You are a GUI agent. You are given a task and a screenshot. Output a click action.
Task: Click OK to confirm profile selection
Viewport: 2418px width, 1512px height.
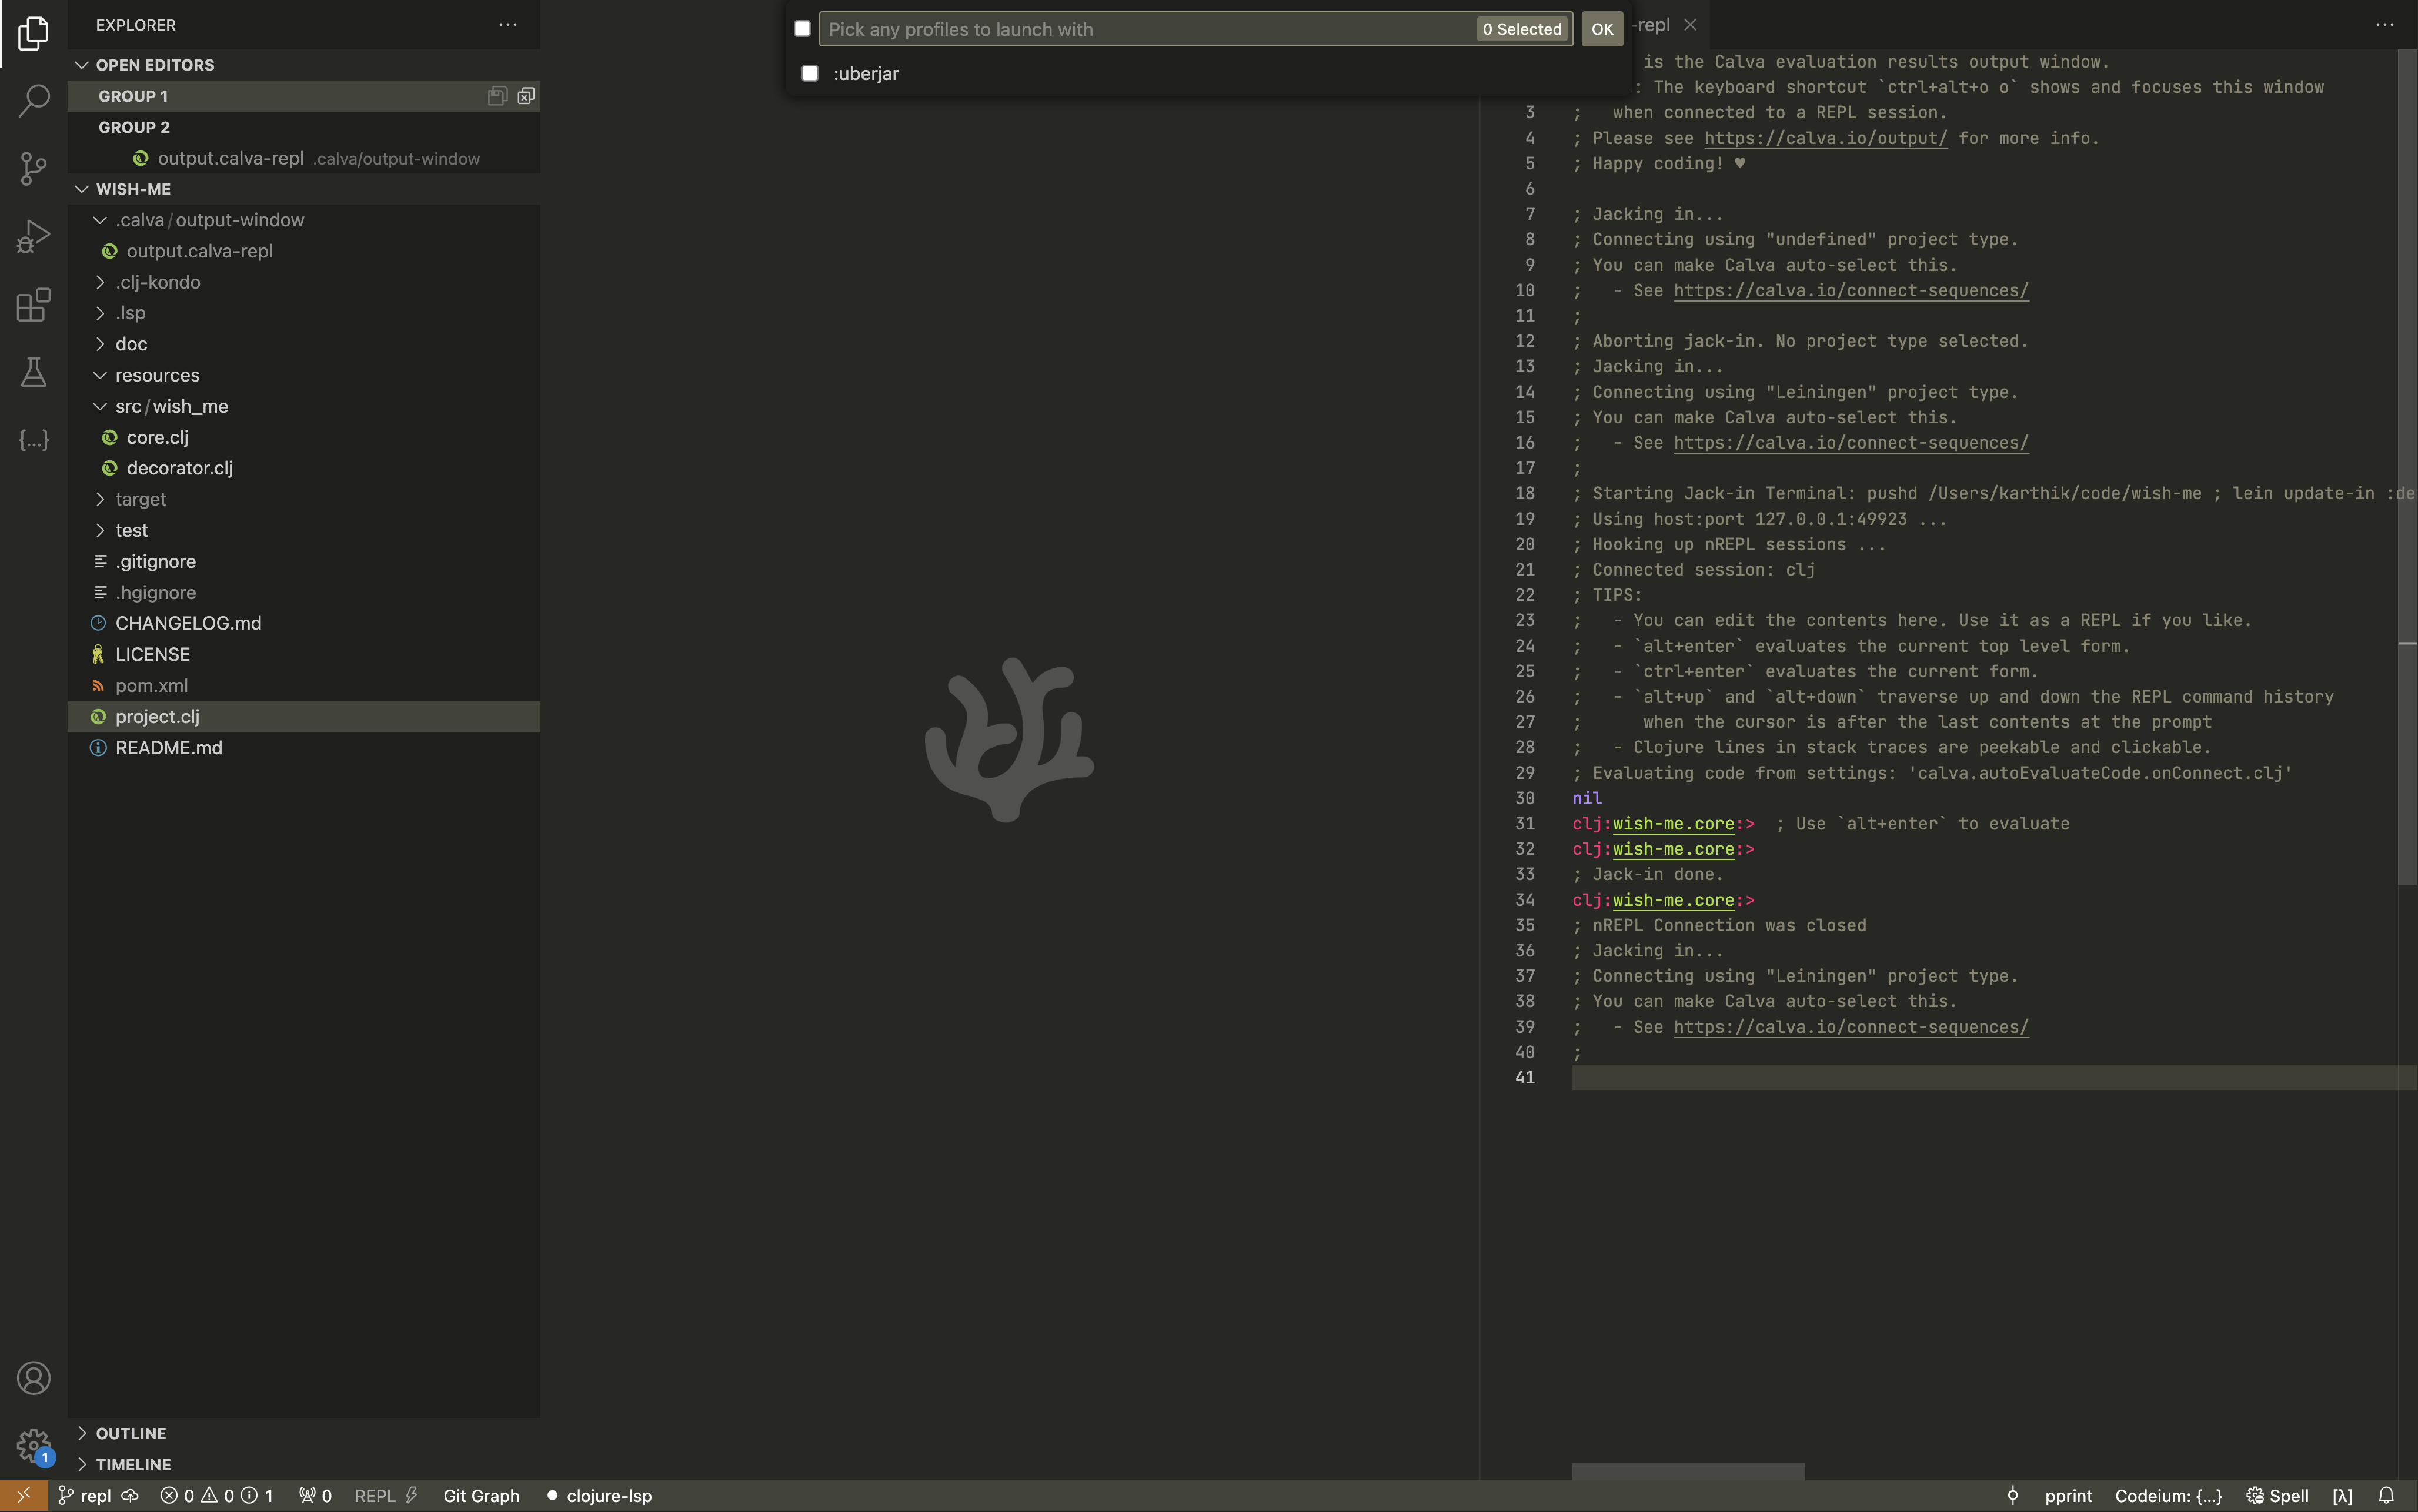(1602, 28)
